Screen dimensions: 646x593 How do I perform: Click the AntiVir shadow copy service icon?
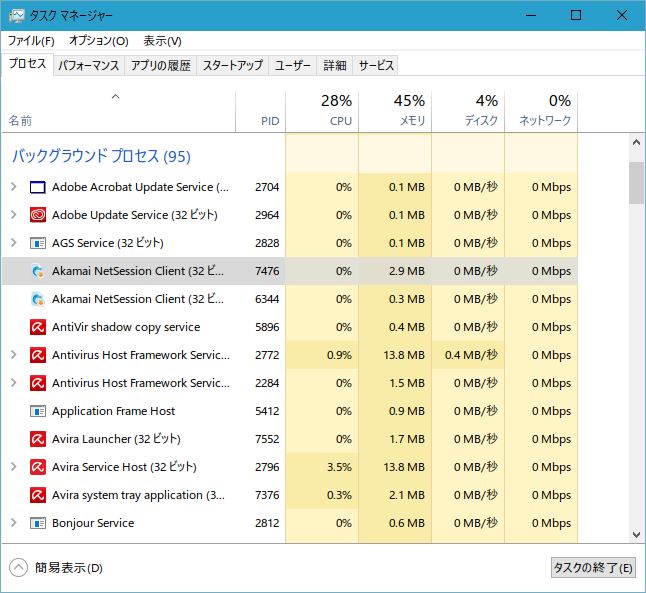point(37,328)
